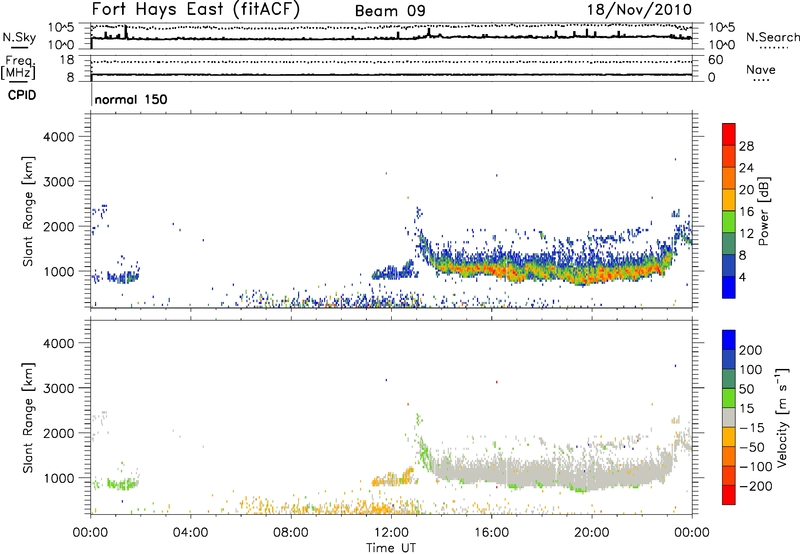Click the -200 label on the Velocity color bar

pos(756,486)
